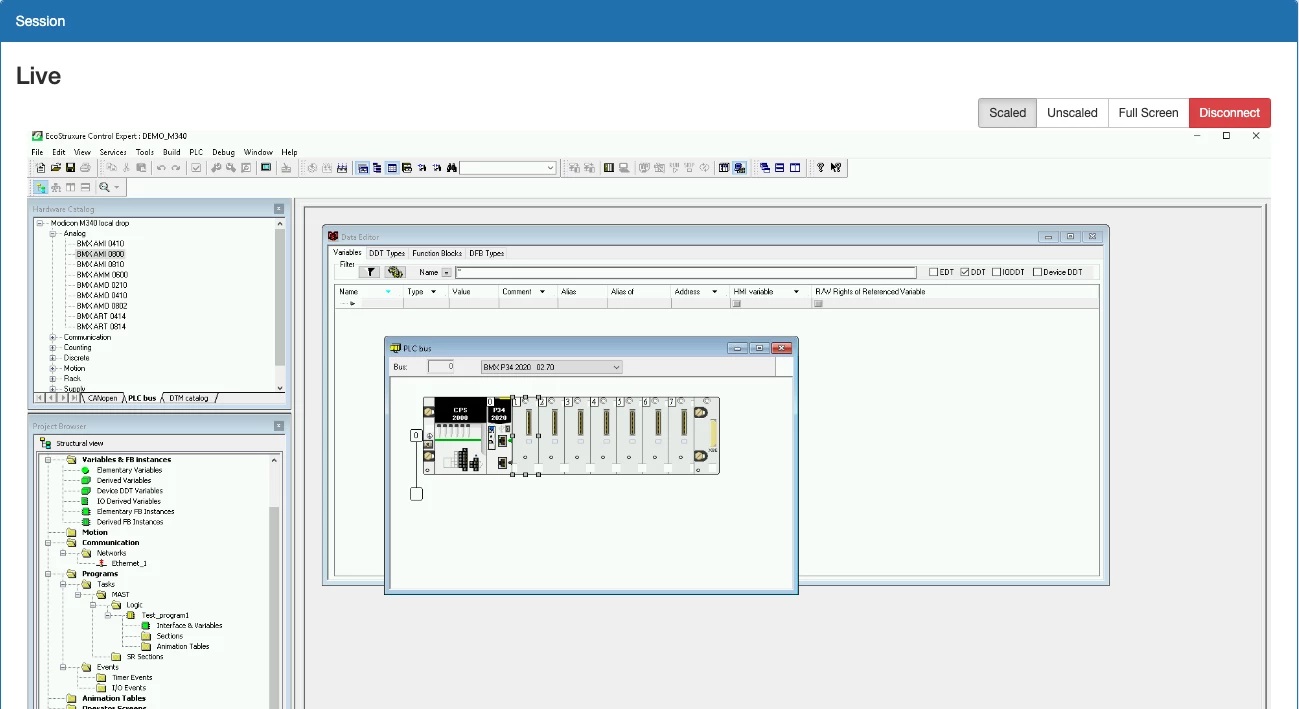Screen dimensions: 1299x709
Task: Open the Comment column dropdown arrow
Action: click(x=542, y=291)
